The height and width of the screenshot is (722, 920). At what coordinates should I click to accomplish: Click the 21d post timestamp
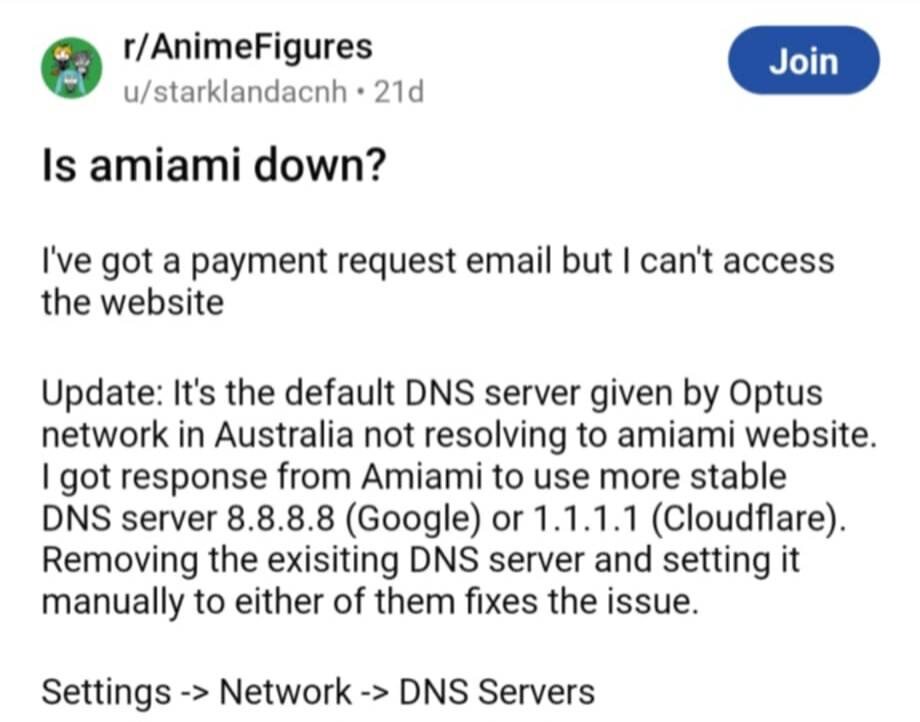399,92
